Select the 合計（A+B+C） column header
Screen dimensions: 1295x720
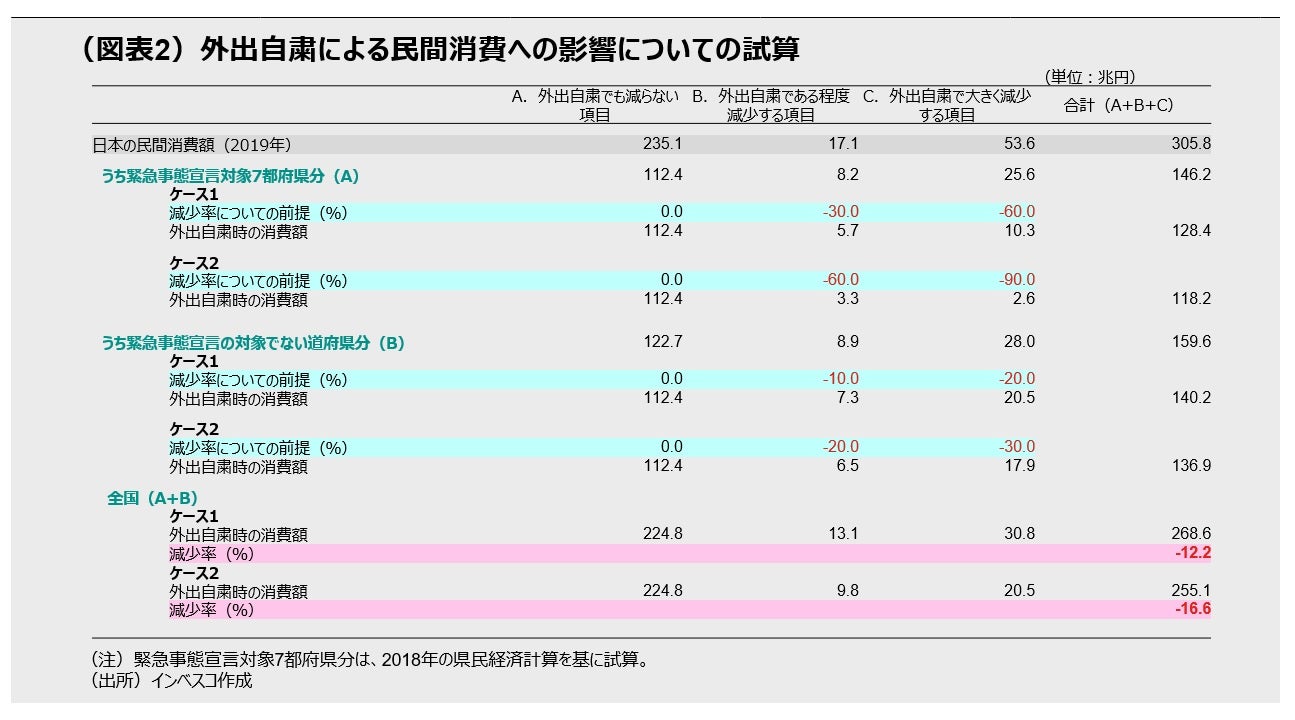coord(1119,105)
